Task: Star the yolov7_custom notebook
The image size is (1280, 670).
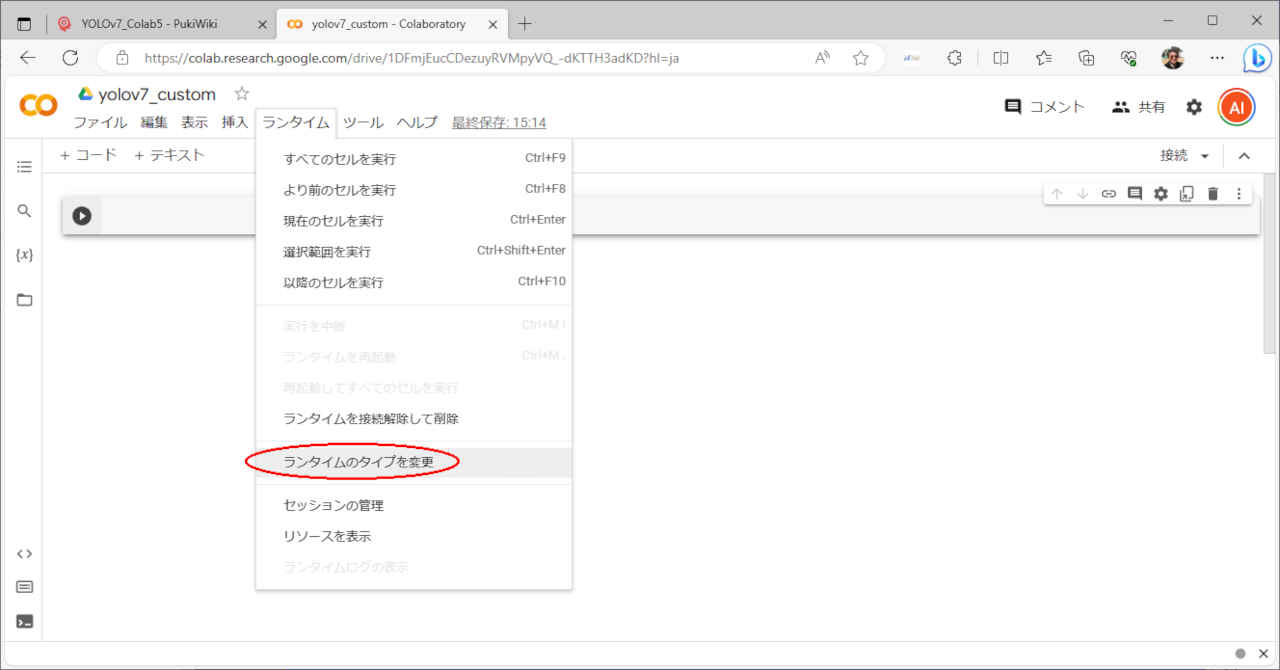Action: pos(241,94)
